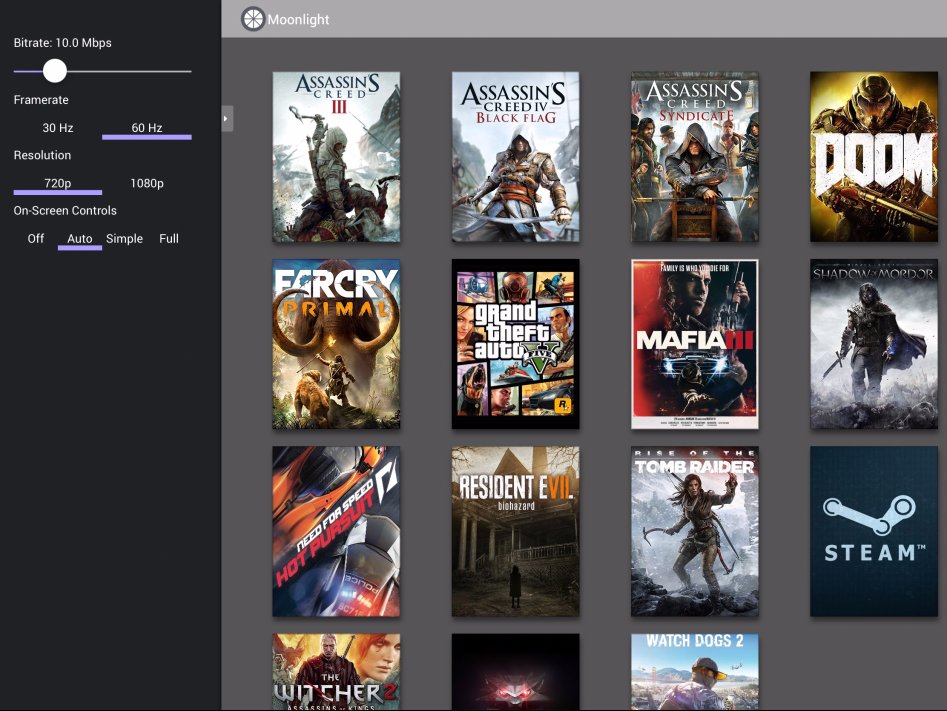
Task: Set On-Screen Controls to Off
Action: point(36,239)
